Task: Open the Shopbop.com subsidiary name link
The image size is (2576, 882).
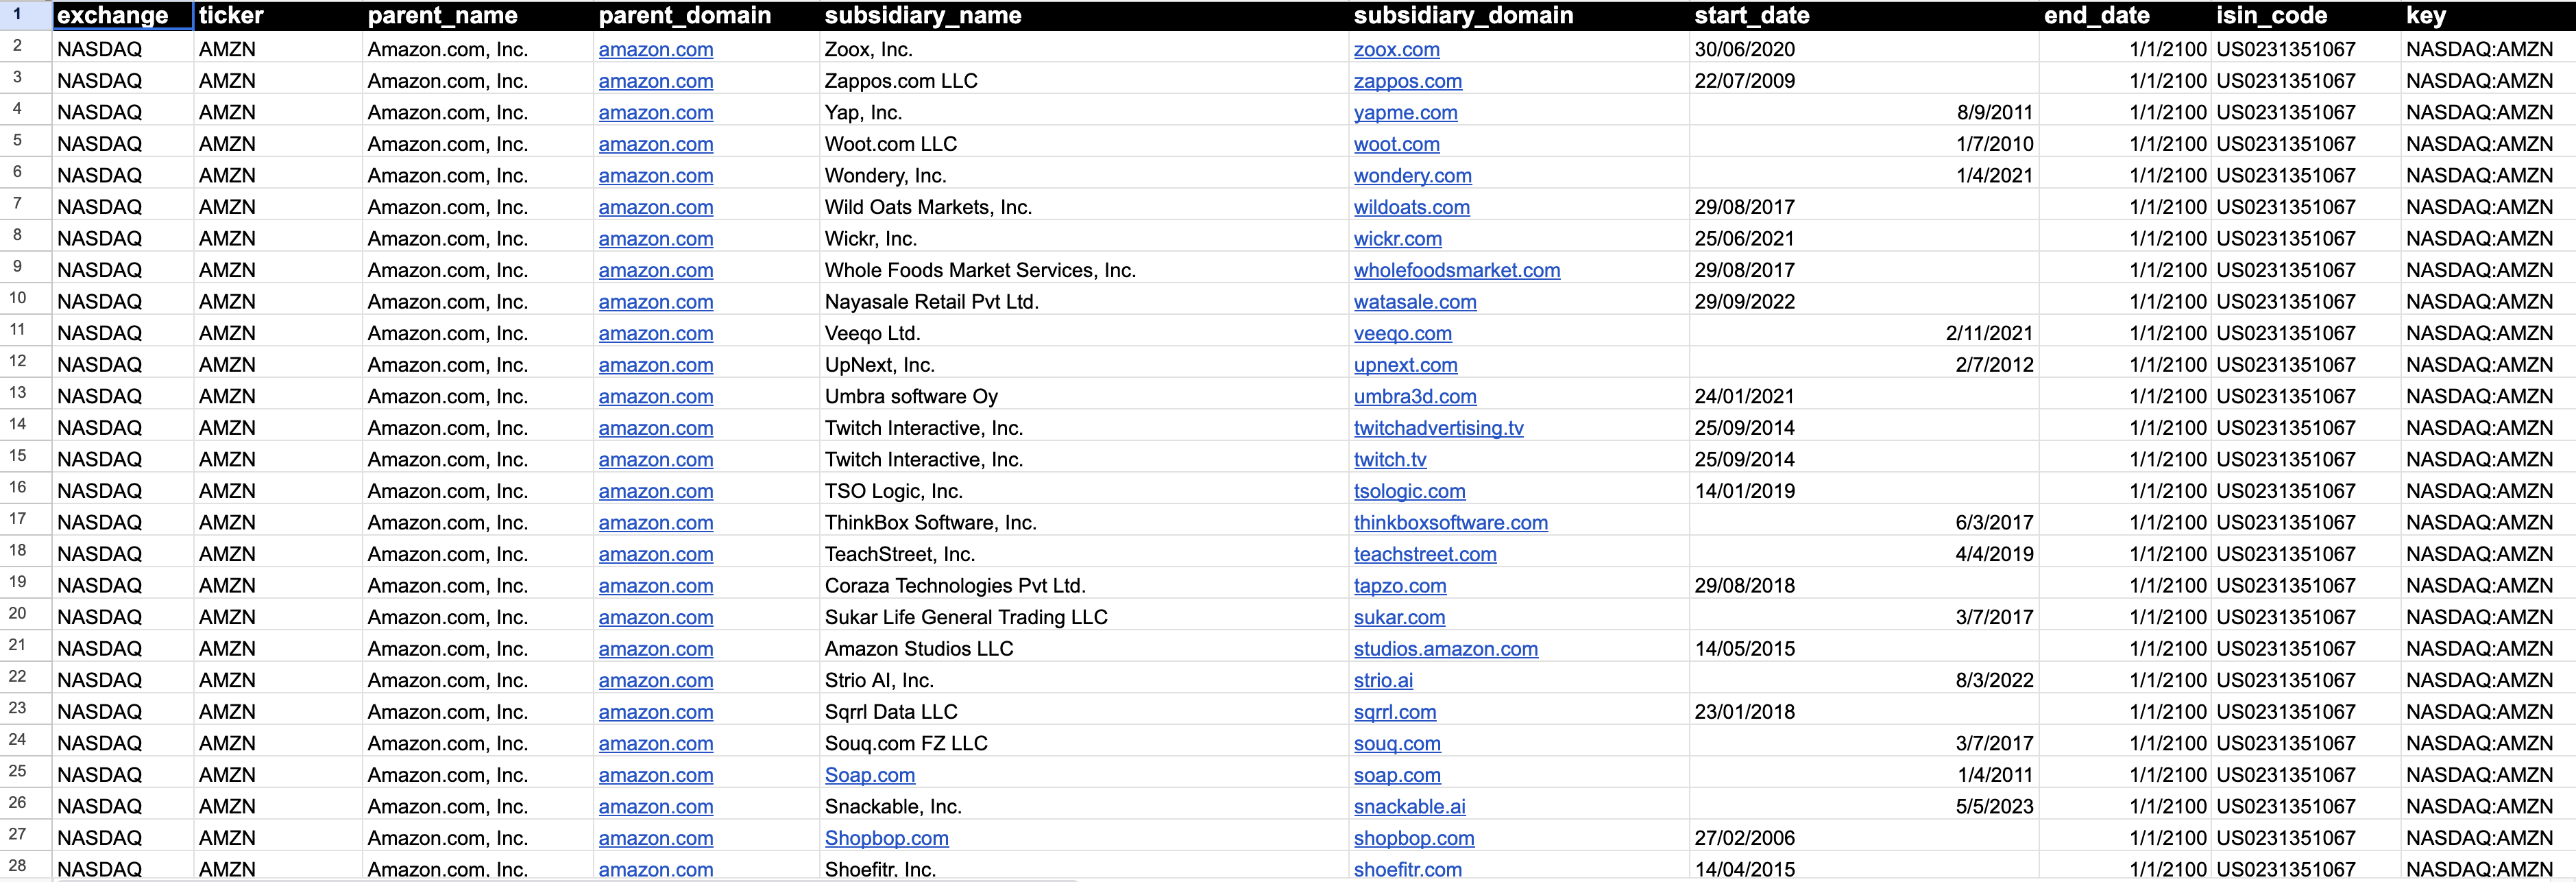Action: [886, 838]
